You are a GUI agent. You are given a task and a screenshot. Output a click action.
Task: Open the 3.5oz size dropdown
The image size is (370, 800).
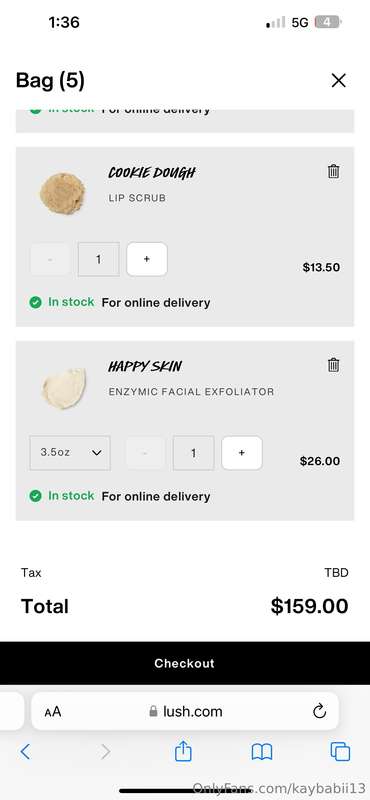point(70,453)
